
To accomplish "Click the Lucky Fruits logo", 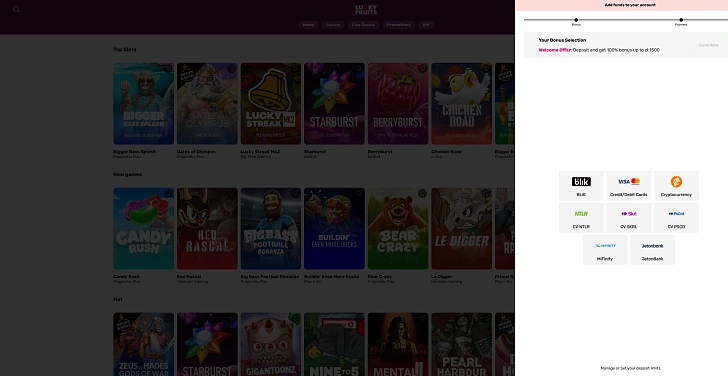I will tap(366, 10).
